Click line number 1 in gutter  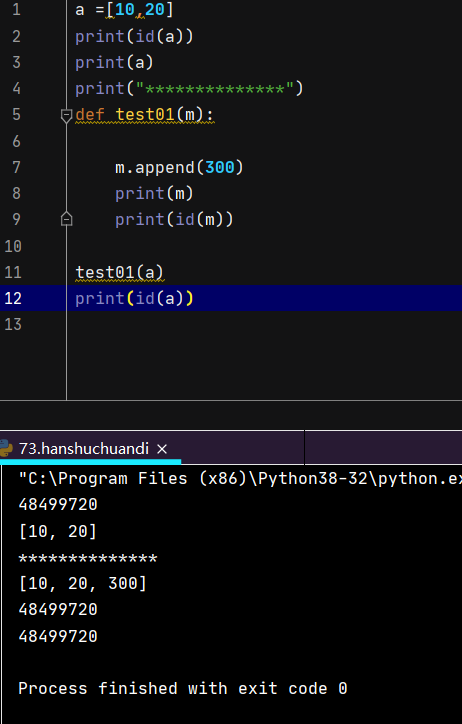pyautogui.click(x=16, y=9)
